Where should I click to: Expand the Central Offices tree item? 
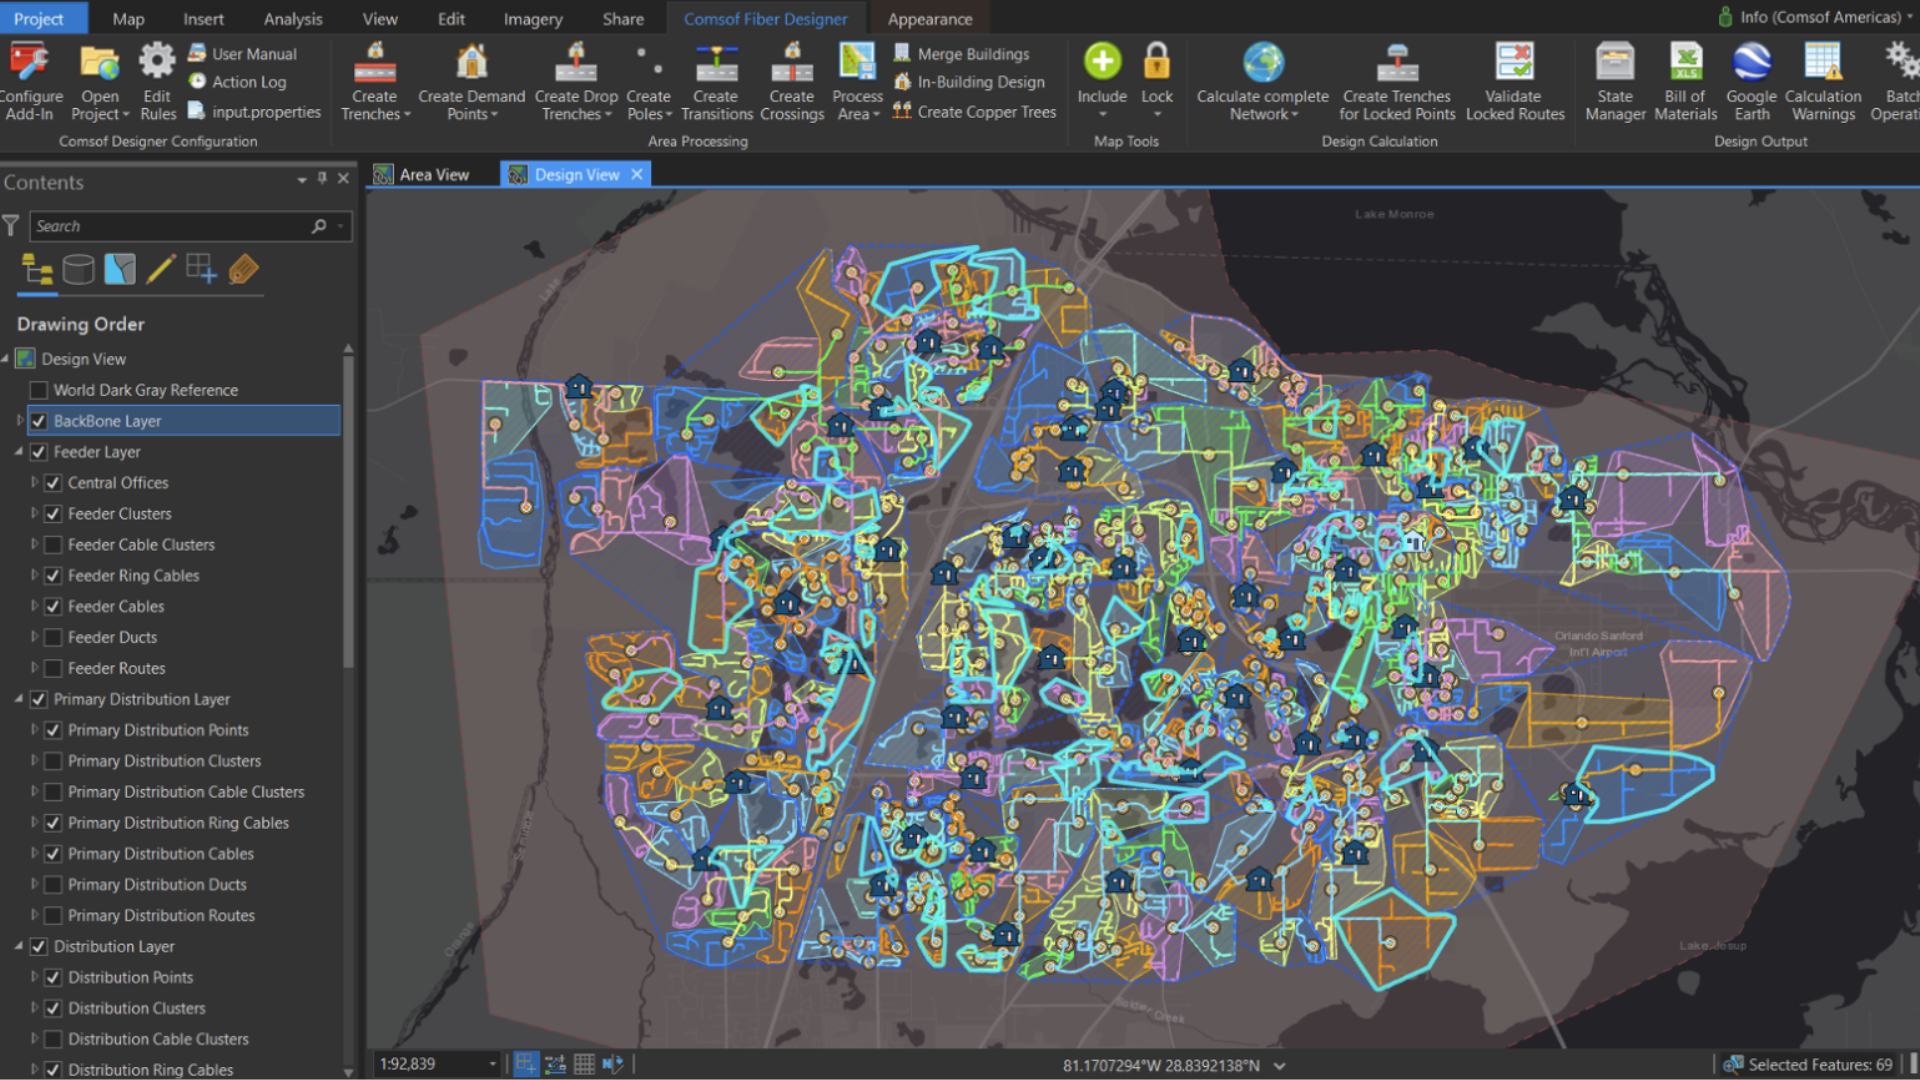tap(34, 482)
